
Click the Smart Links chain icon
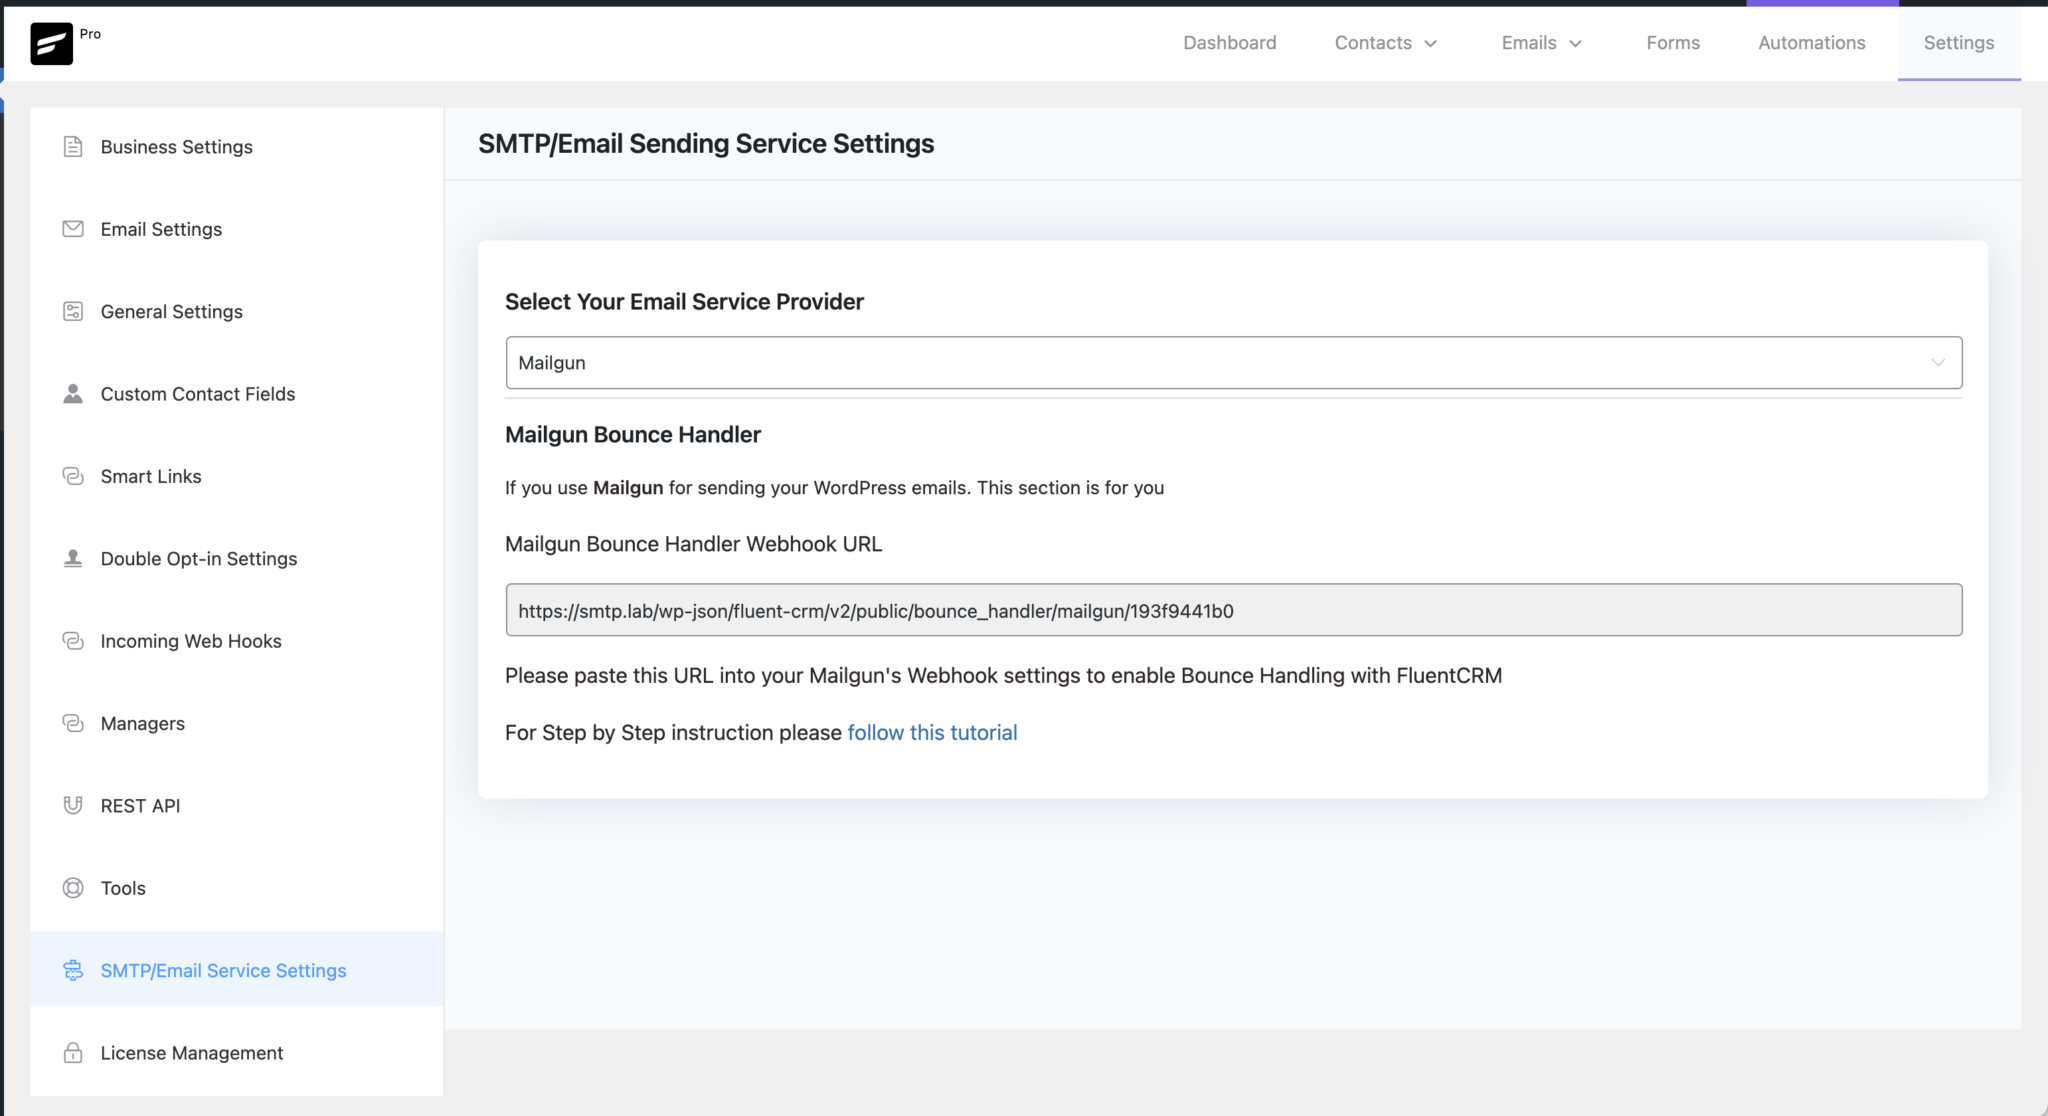click(73, 476)
